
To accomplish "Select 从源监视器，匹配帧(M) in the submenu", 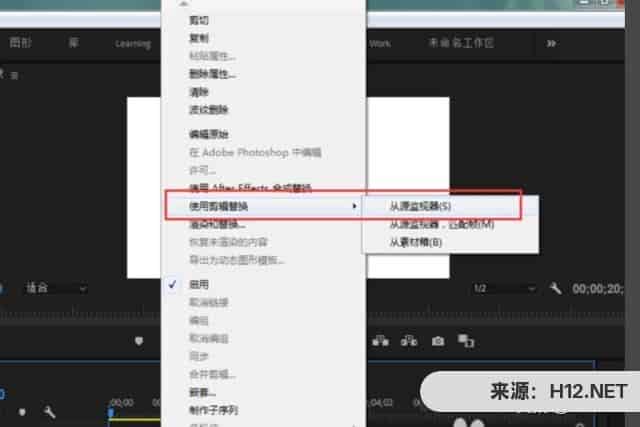I will click(442, 224).
